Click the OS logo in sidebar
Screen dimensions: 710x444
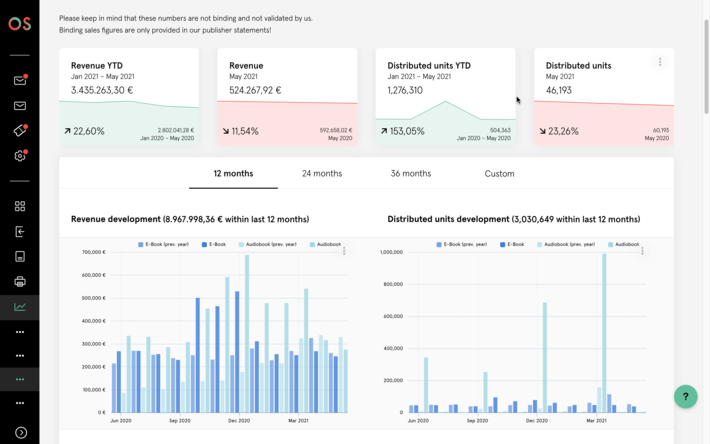(x=19, y=24)
